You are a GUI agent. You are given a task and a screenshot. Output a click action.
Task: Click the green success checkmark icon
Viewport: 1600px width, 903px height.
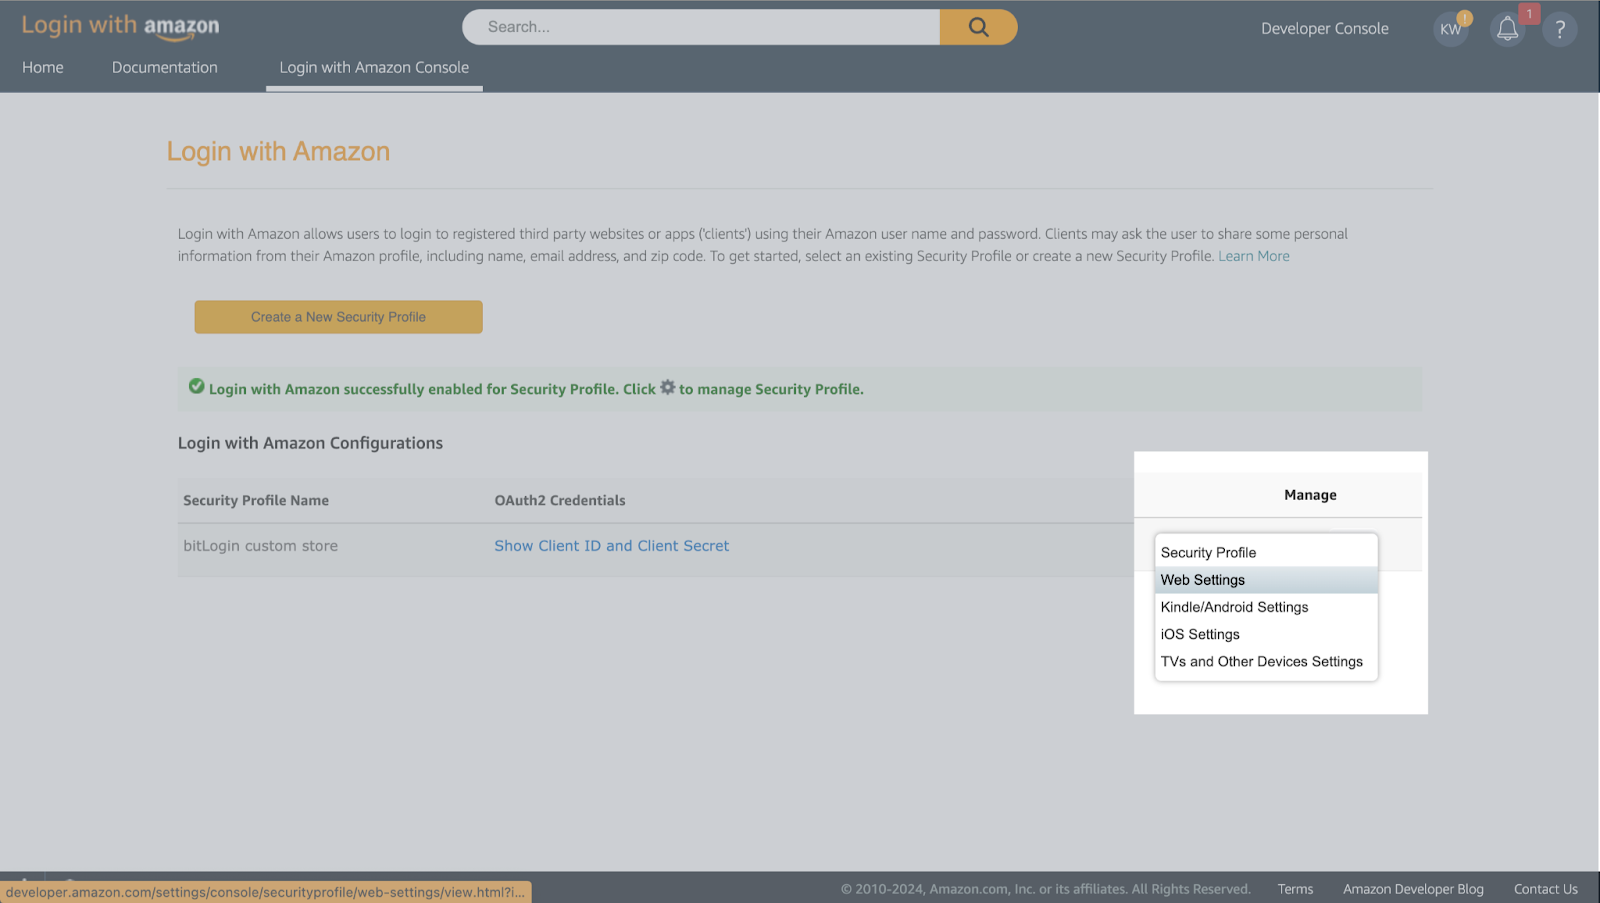pyautogui.click(x=197, y=387)
